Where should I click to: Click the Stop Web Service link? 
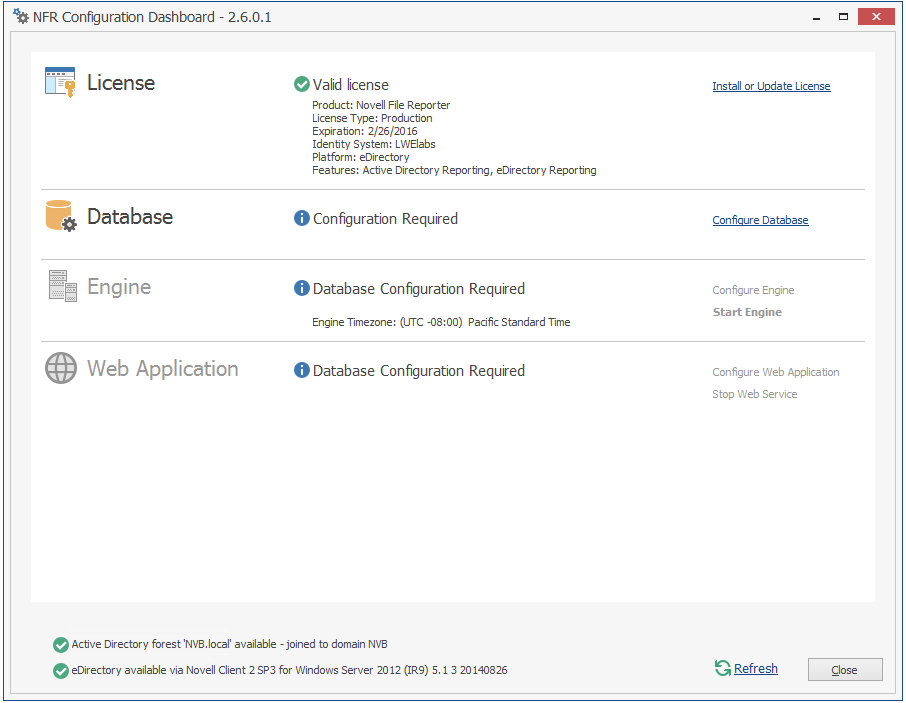click(x=754, y=394)
